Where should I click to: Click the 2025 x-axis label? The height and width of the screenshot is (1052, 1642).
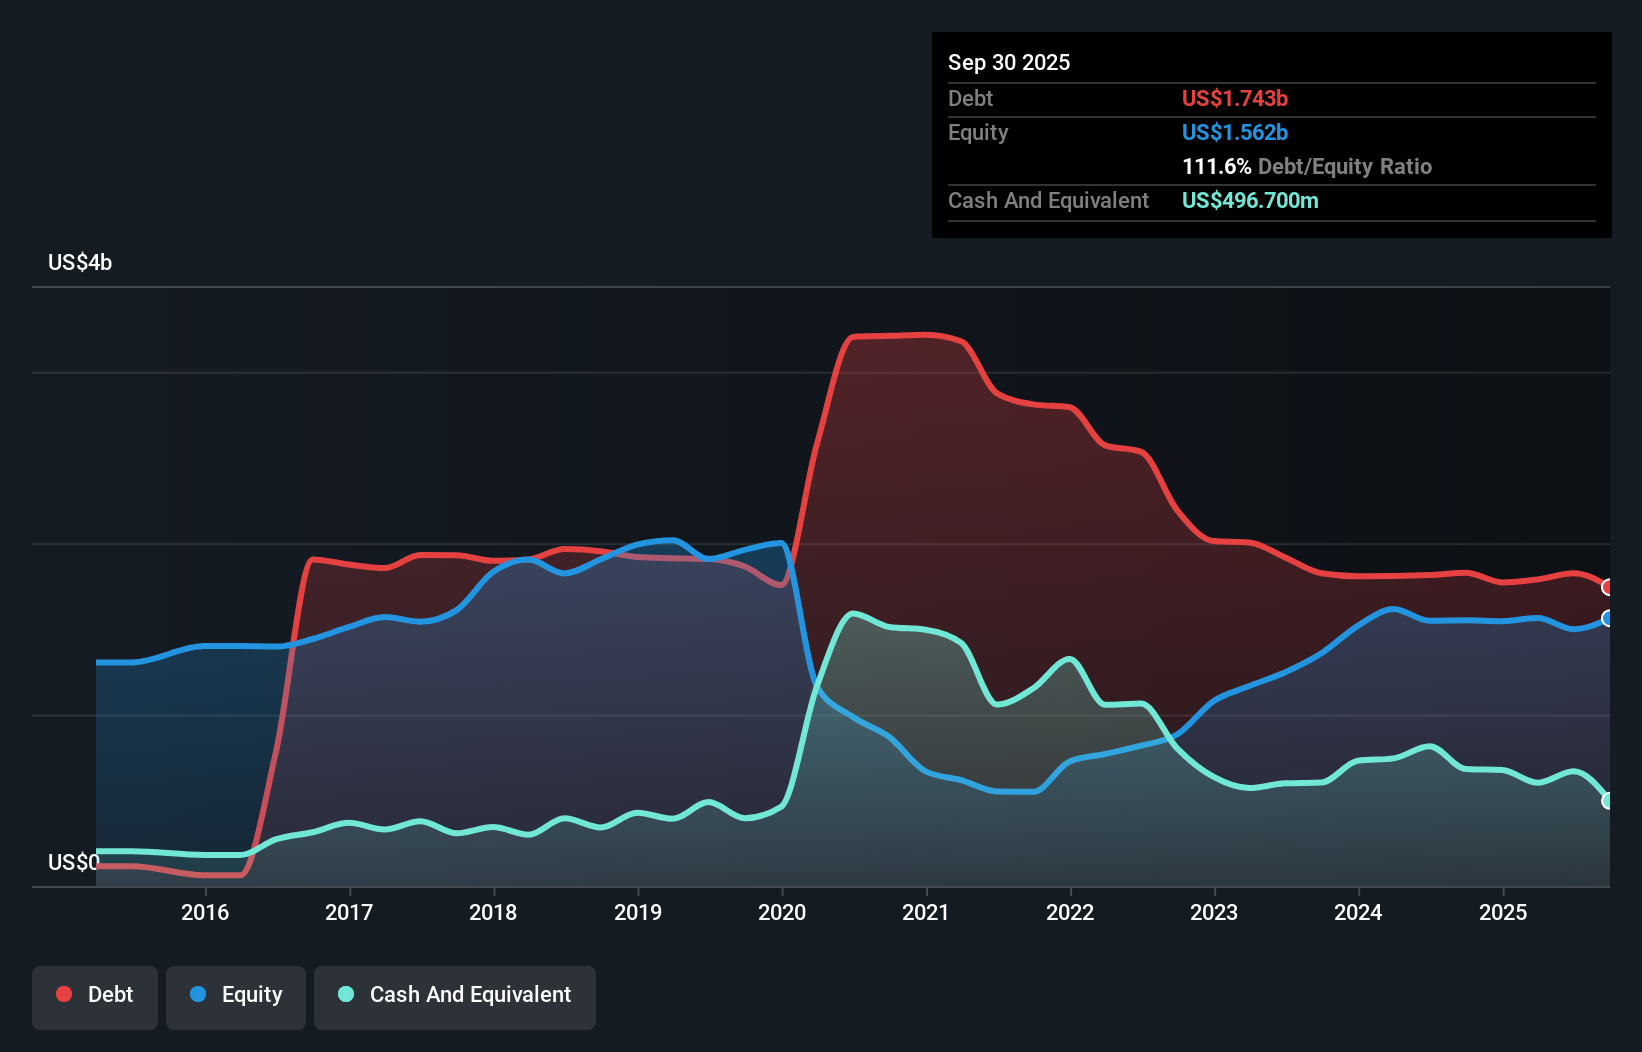(1503, 913)
